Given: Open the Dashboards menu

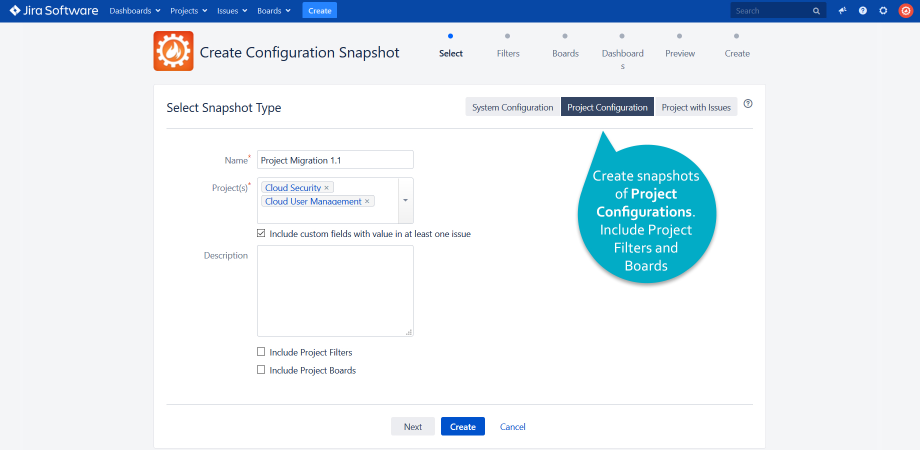Looking at the screenshot, I should (x=135, y=11).
